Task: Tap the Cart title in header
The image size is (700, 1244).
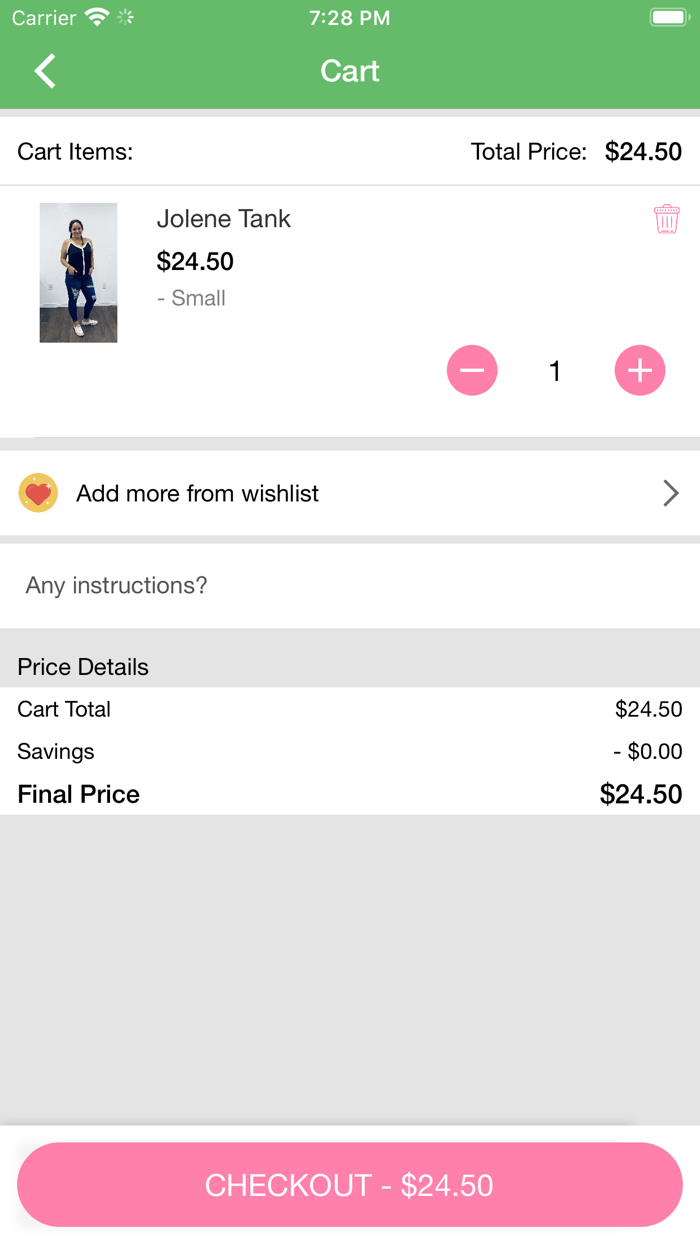Action: click(349, 71)
